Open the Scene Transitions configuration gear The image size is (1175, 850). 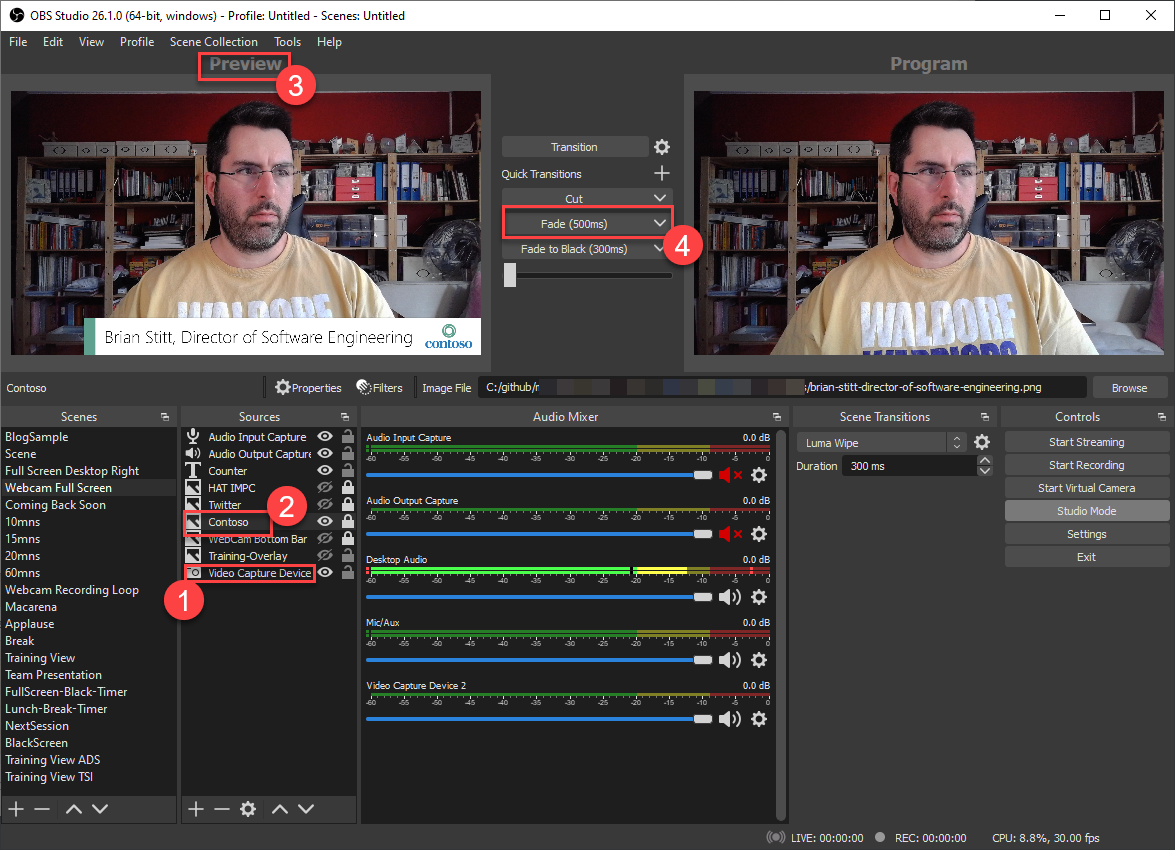tap(984, 442)
